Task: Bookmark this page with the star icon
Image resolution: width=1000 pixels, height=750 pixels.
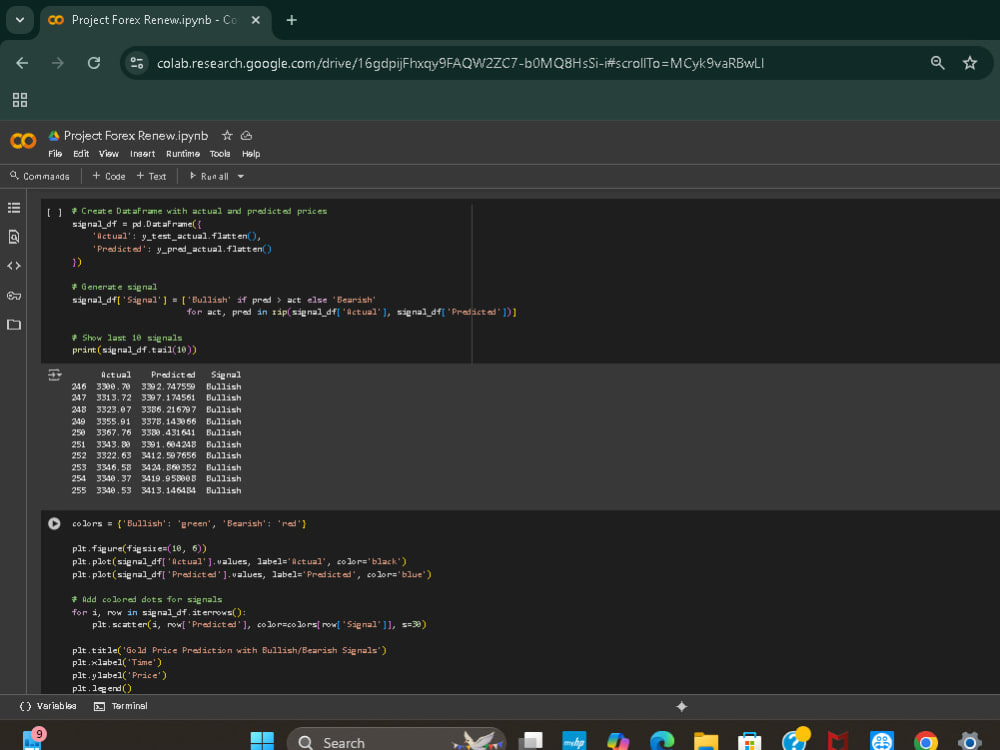Action: pyautogui.click(x=970, y=62)
